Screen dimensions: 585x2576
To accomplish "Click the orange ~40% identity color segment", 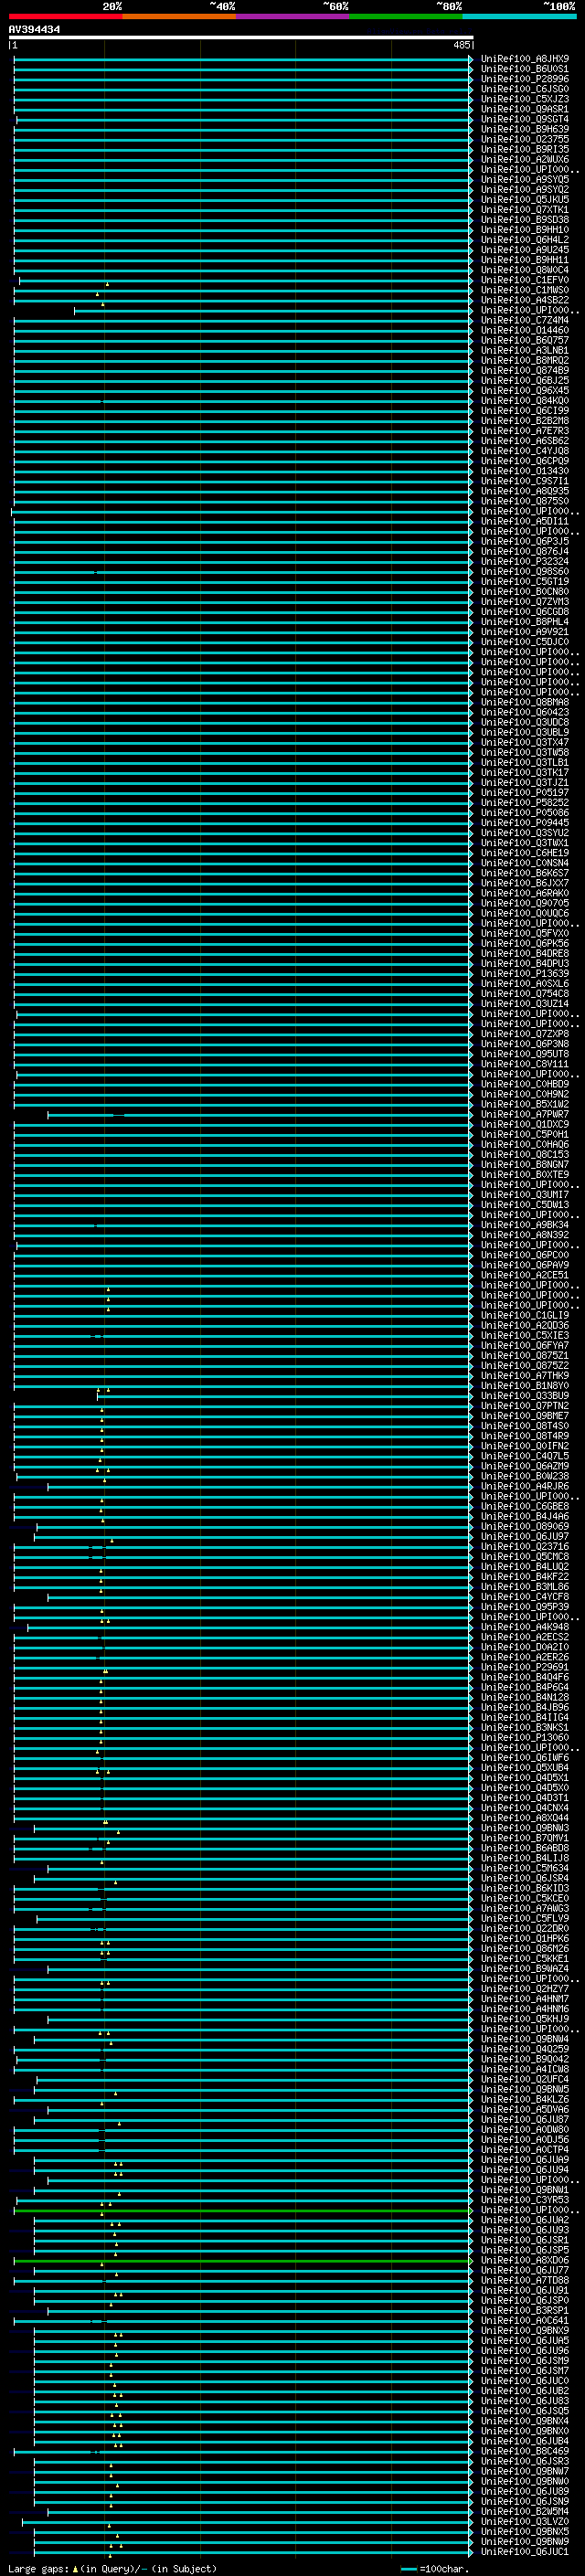I will (x=179, y=16).
